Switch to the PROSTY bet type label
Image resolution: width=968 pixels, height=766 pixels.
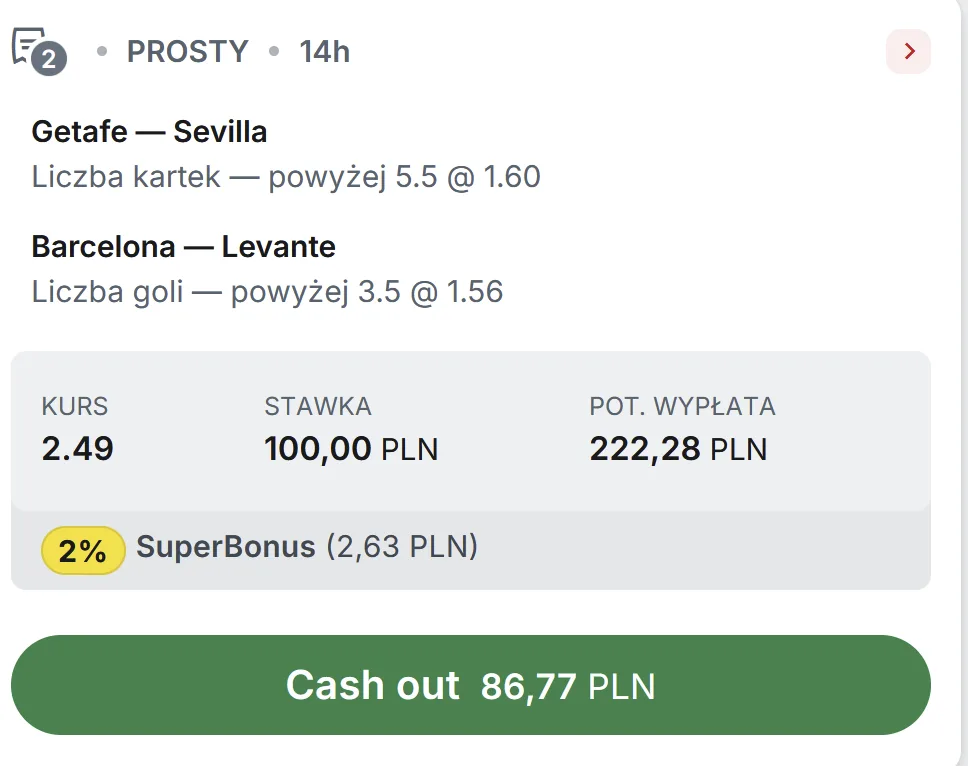[x=186, y=52]
